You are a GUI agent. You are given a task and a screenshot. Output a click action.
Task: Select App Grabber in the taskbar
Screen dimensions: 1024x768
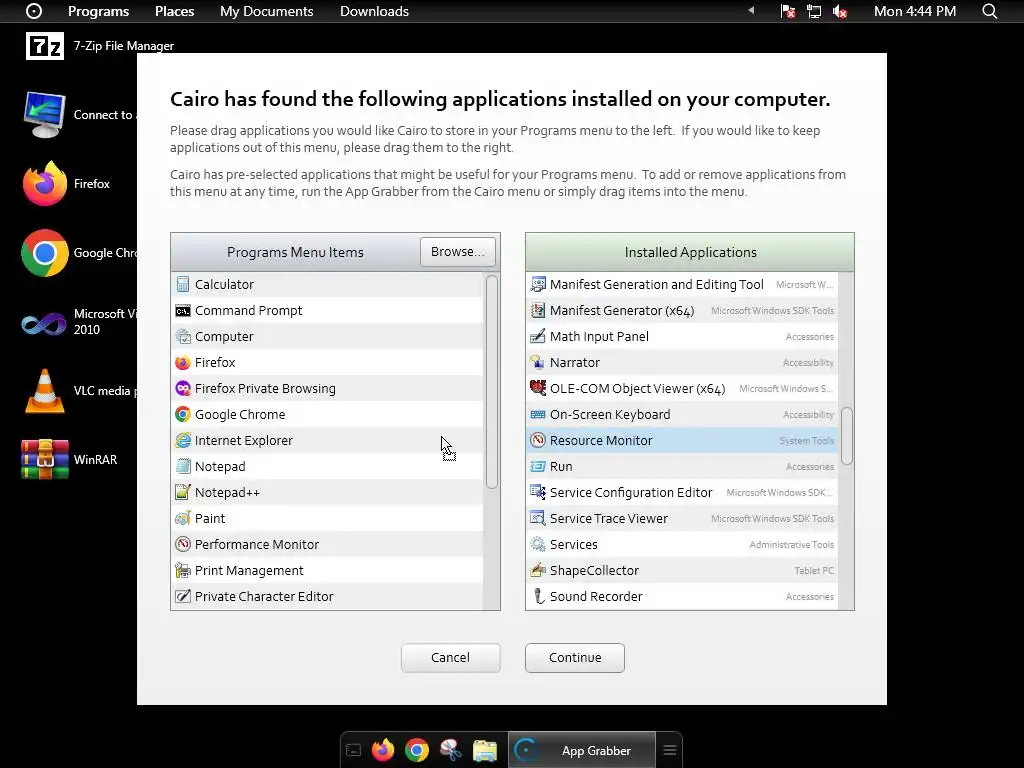click(x=582, y=750)
